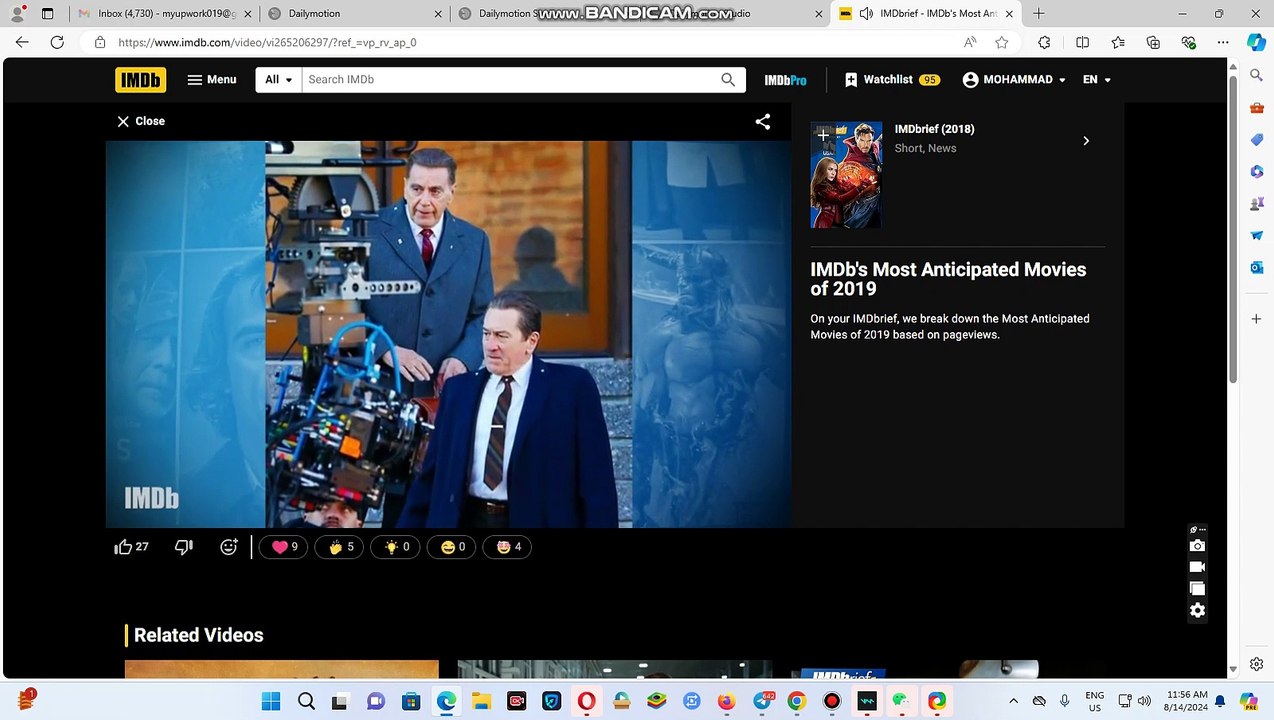1274x720 pixels.
Task: Add IMDbrief poster to watchlist with plus
Action: [x=823, y=135]
